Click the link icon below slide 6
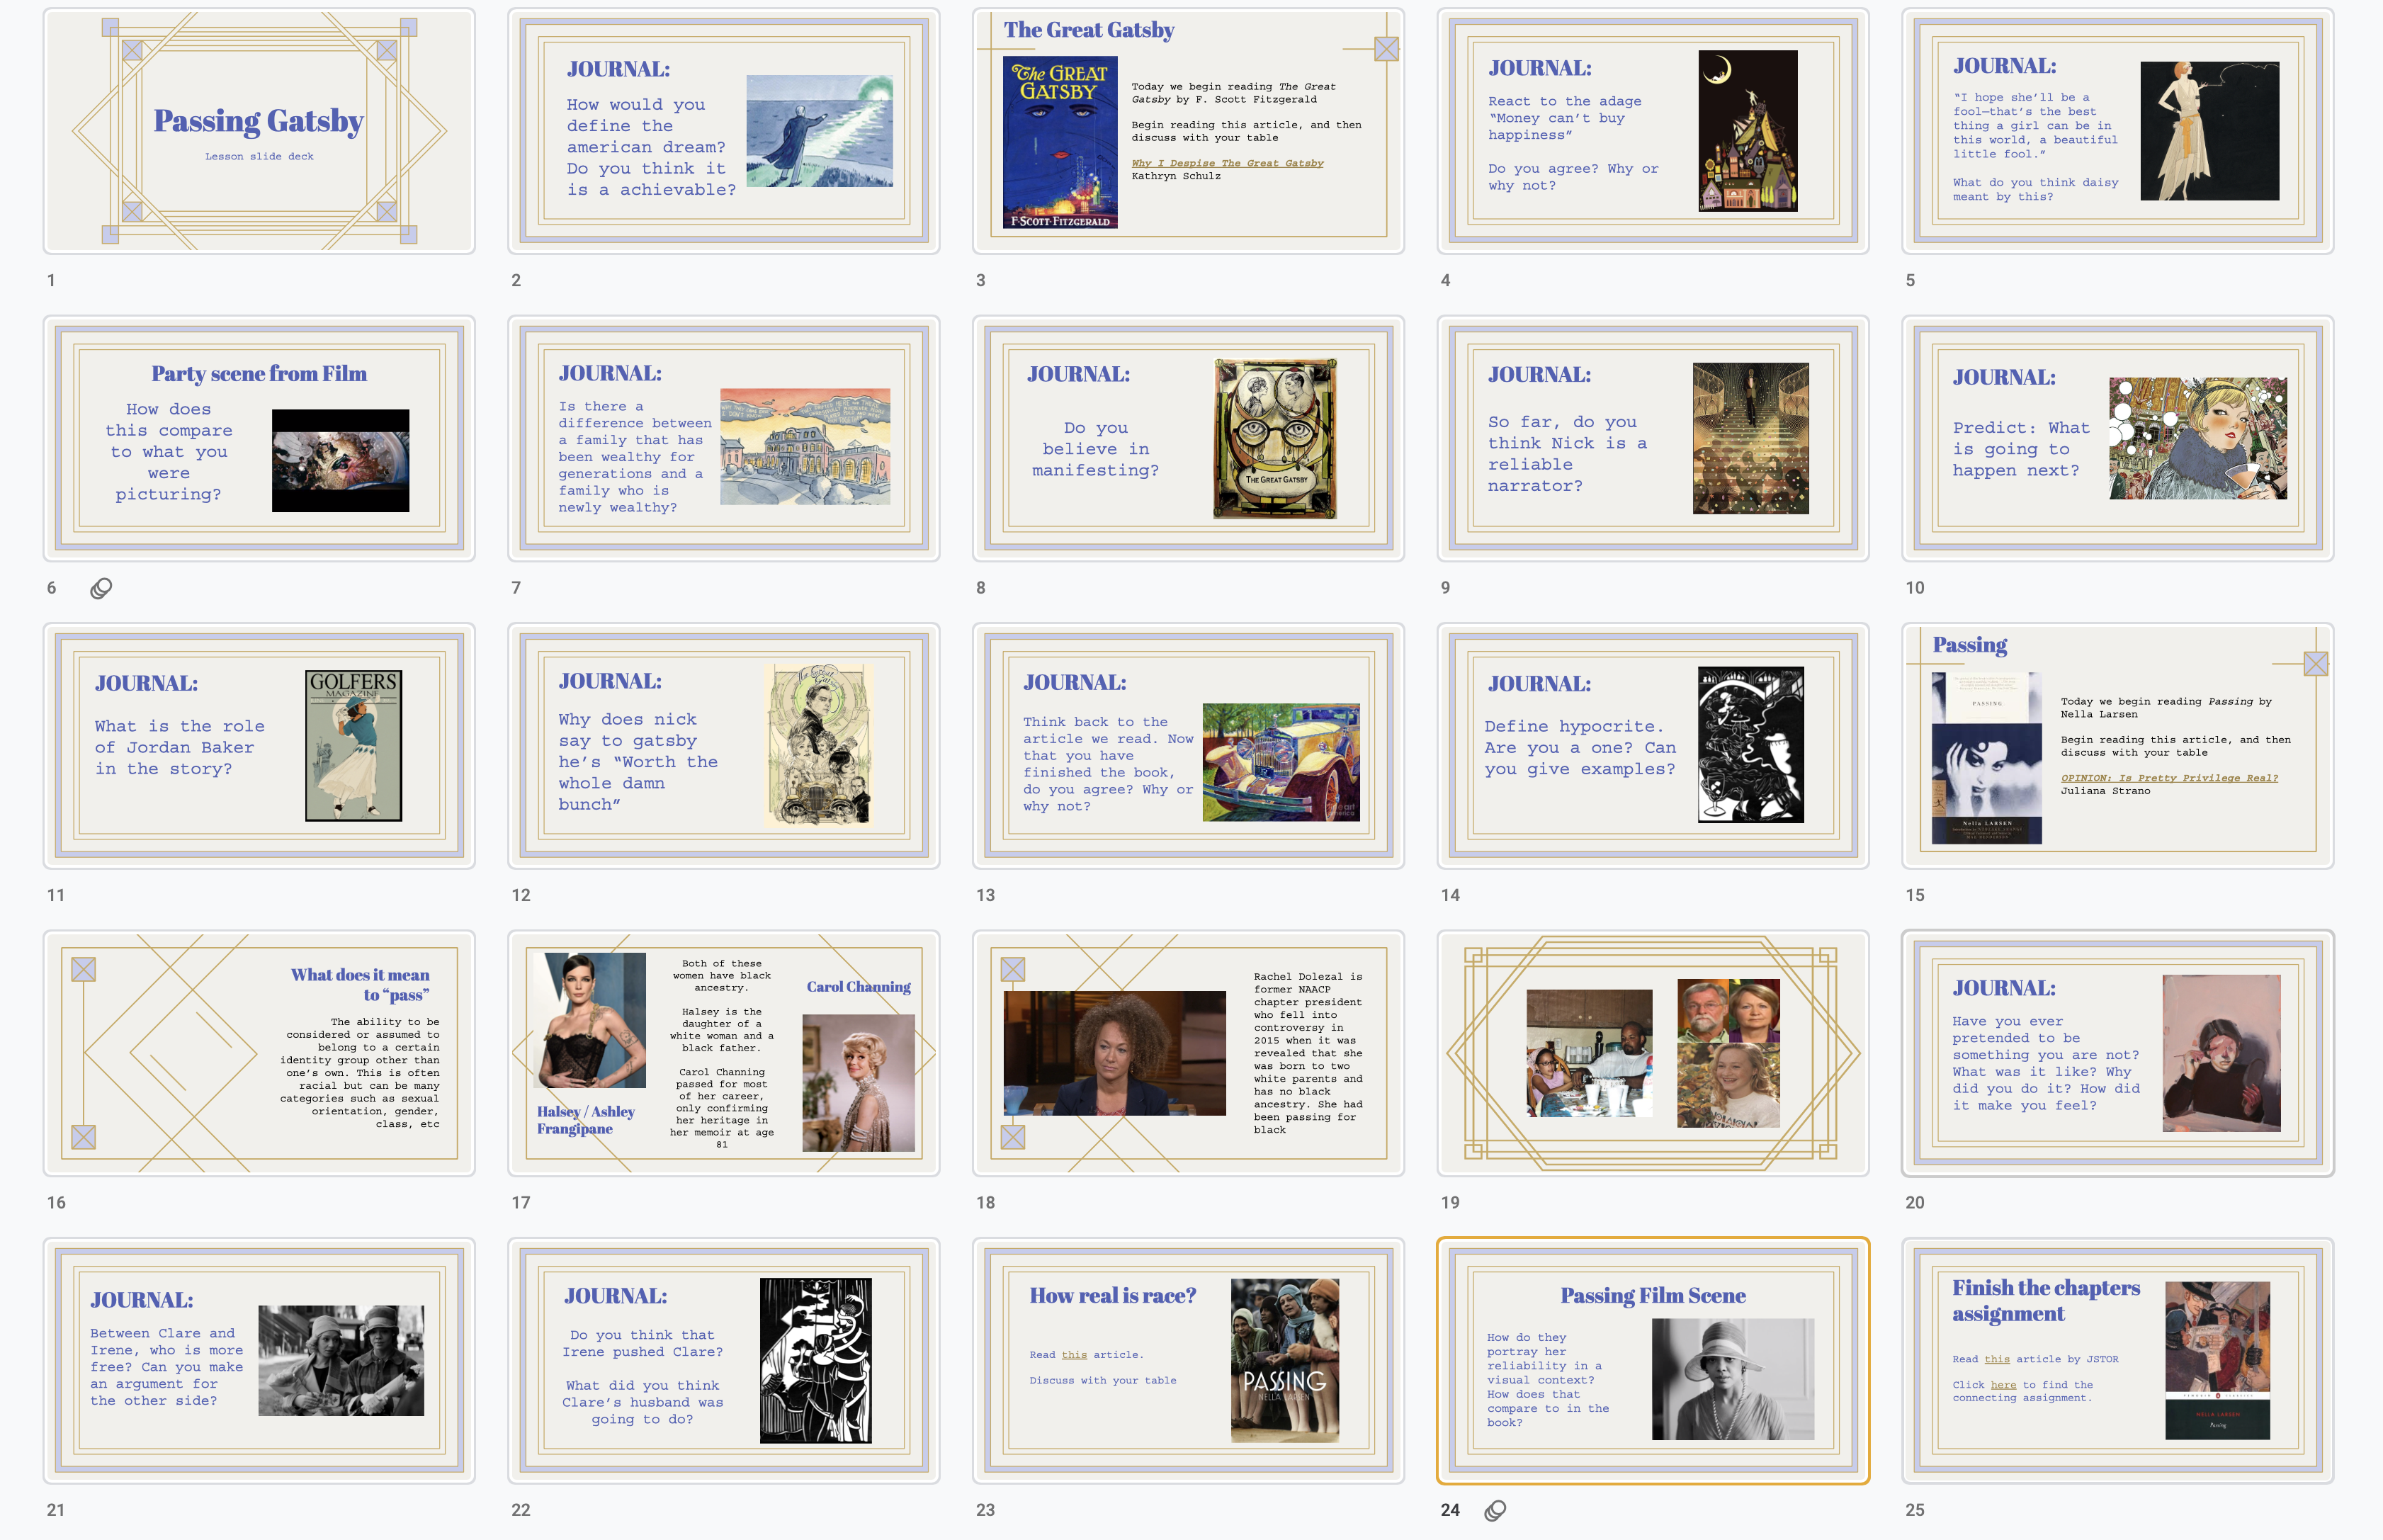The width and height of the screenshot is (2383, 1540). click(x=101, y=588)
